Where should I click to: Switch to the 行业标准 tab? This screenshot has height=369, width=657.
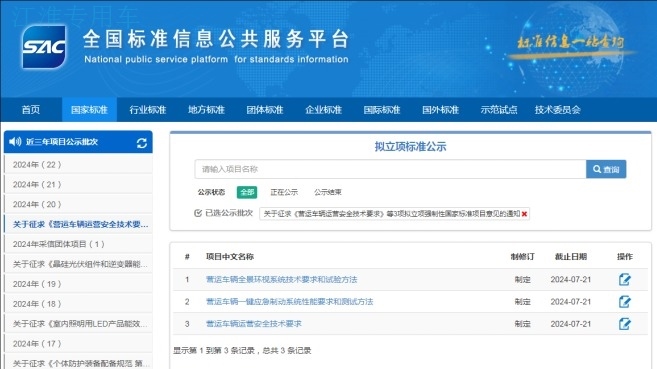point(147,110)
